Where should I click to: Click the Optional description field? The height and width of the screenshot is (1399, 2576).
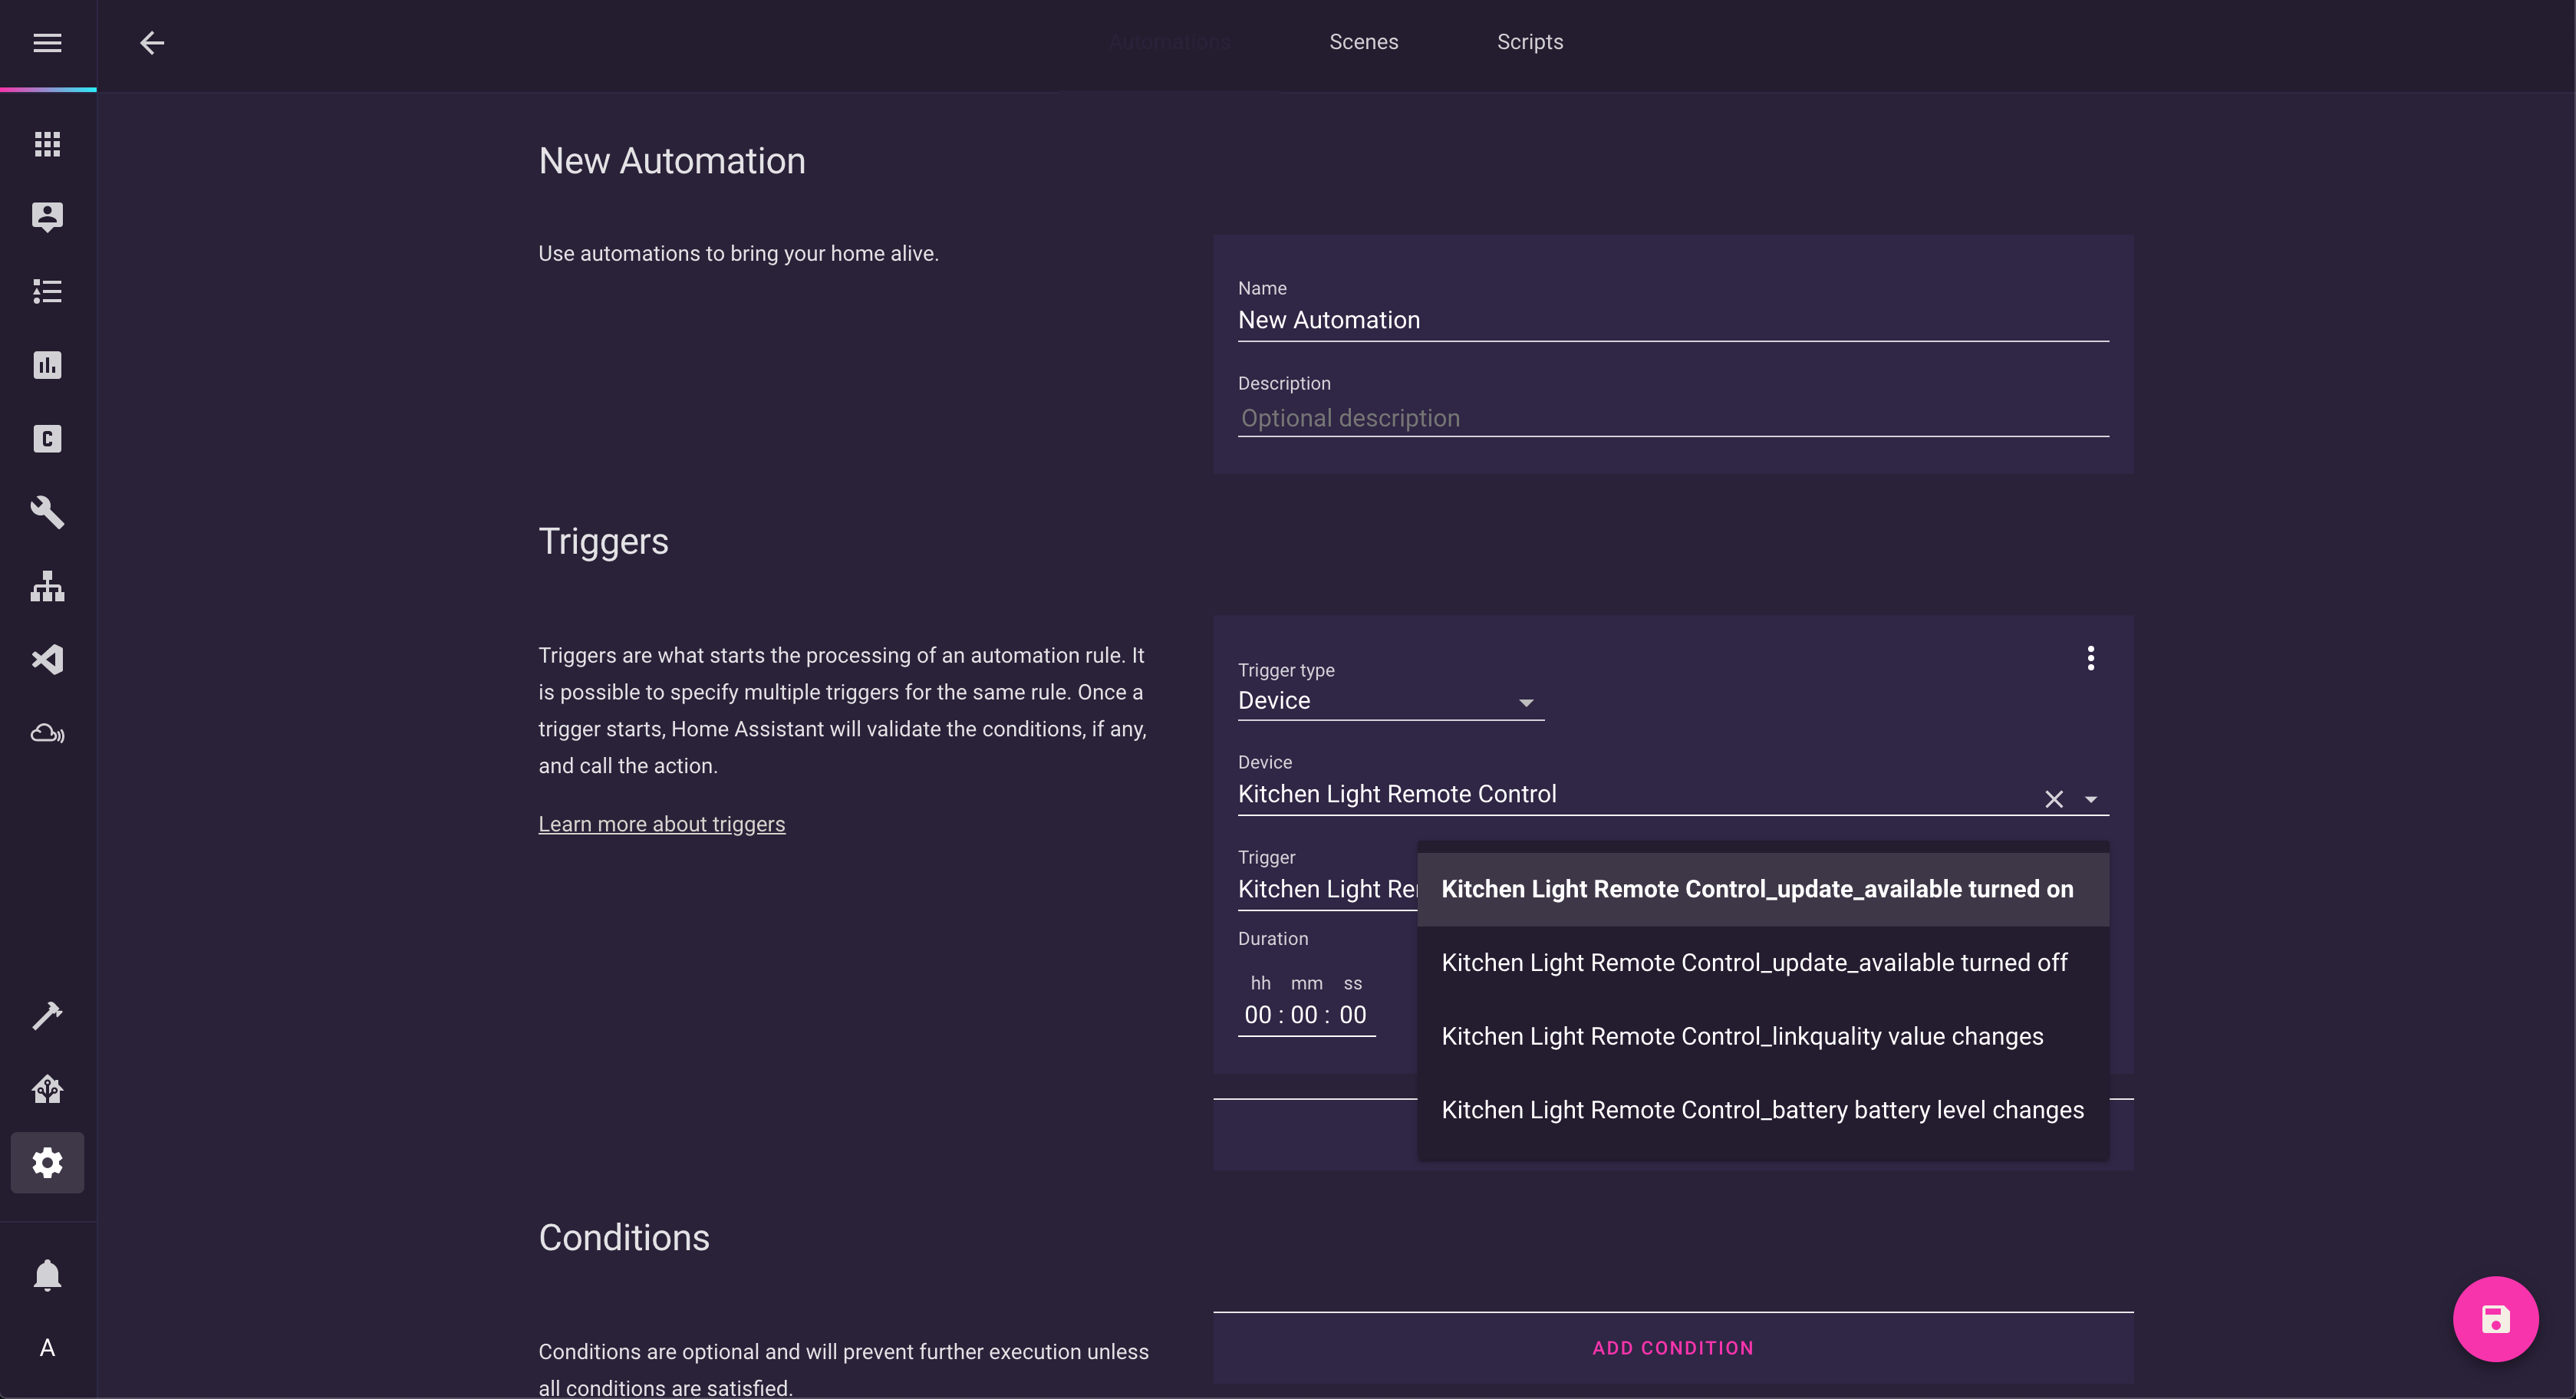pos(1672,419)
